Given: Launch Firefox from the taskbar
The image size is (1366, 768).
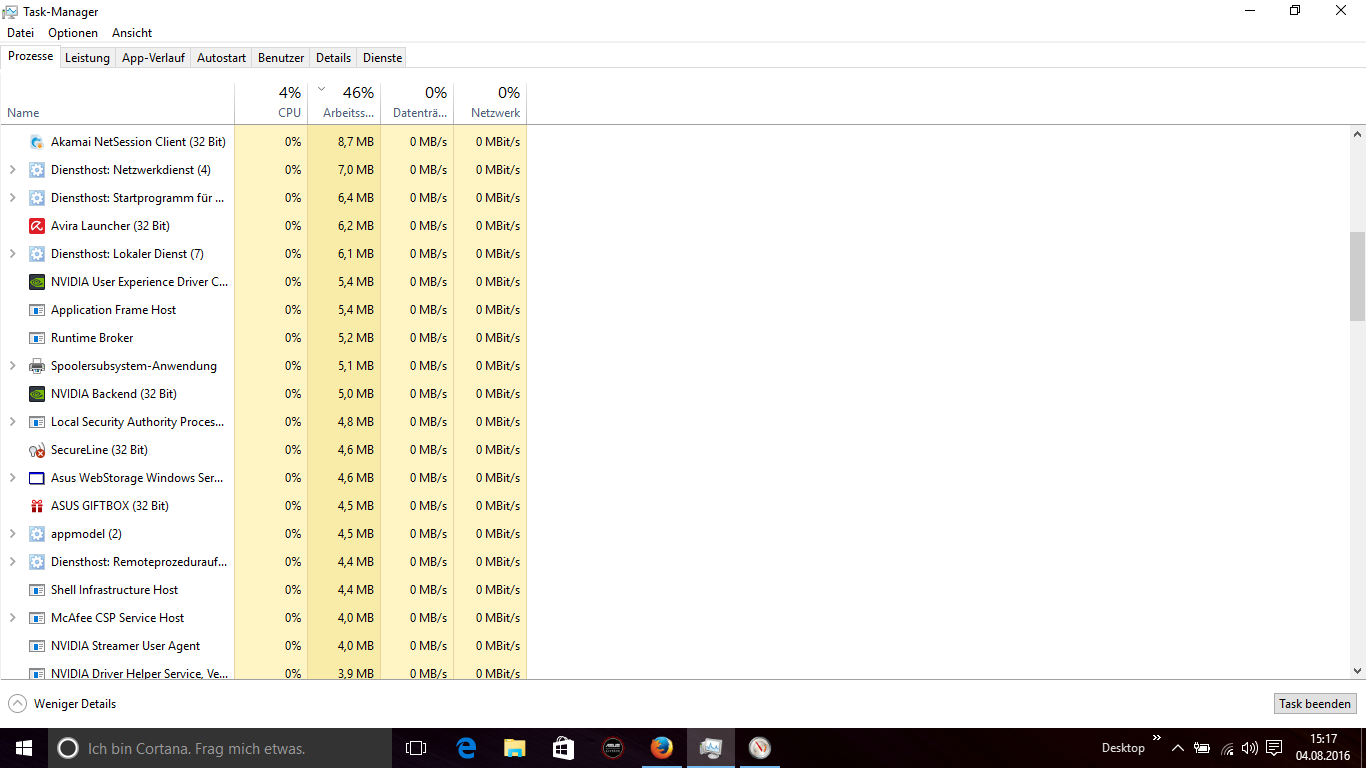Looking at the screenshot, I should (x=661, y=748).
